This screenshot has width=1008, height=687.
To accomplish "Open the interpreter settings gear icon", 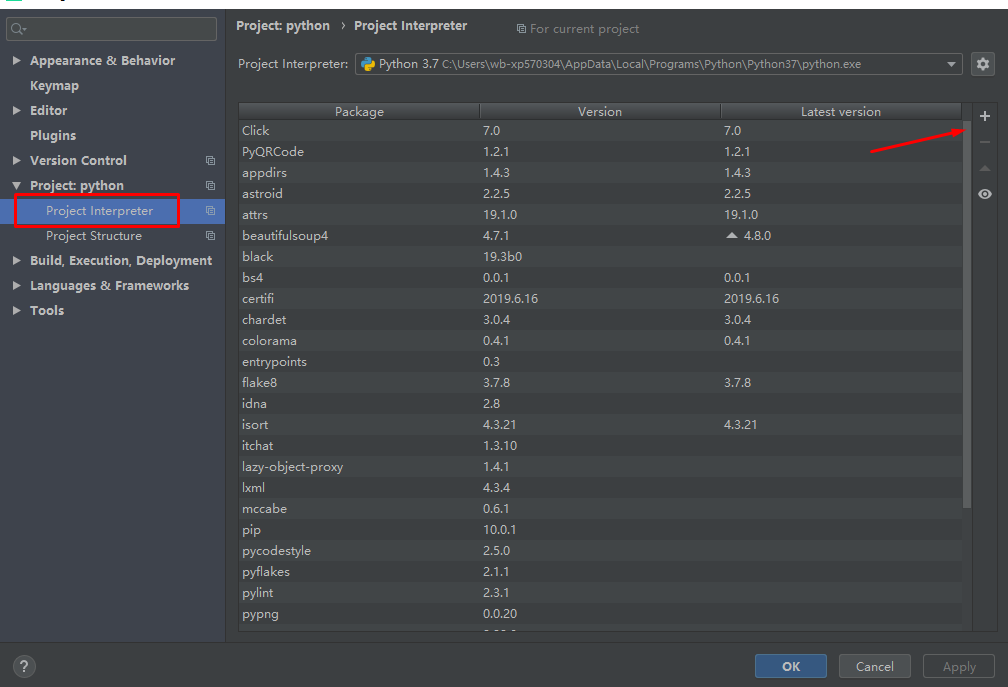I will click(x=982, y=64).
